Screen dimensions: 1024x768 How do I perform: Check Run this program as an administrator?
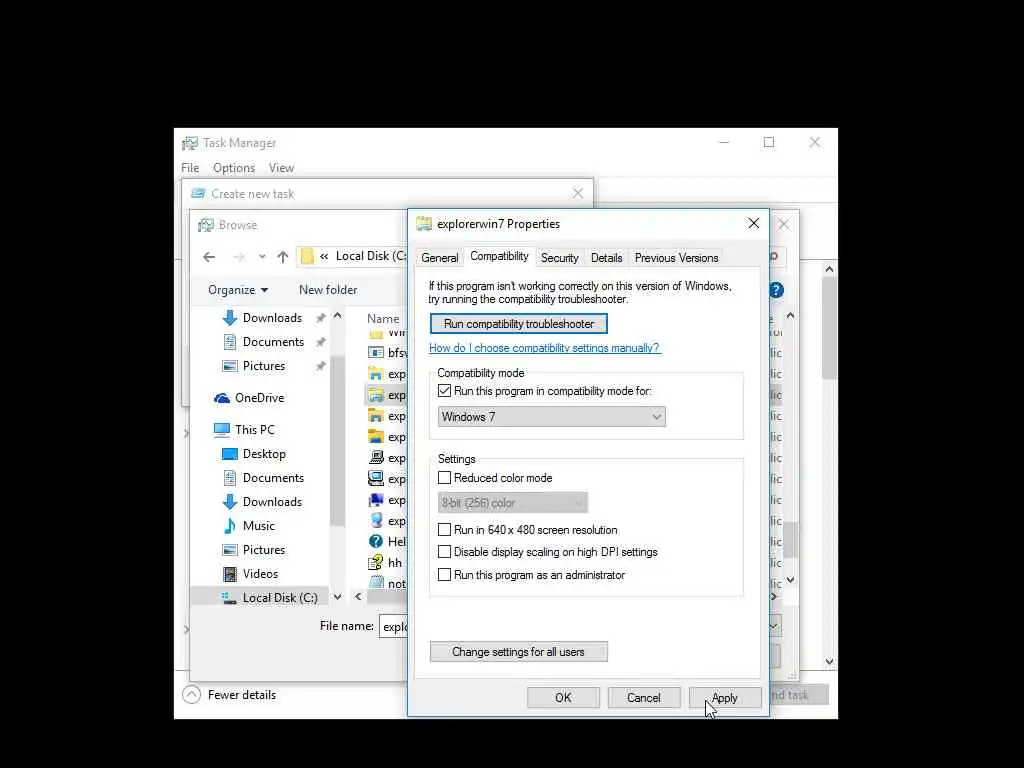[445, 575]
